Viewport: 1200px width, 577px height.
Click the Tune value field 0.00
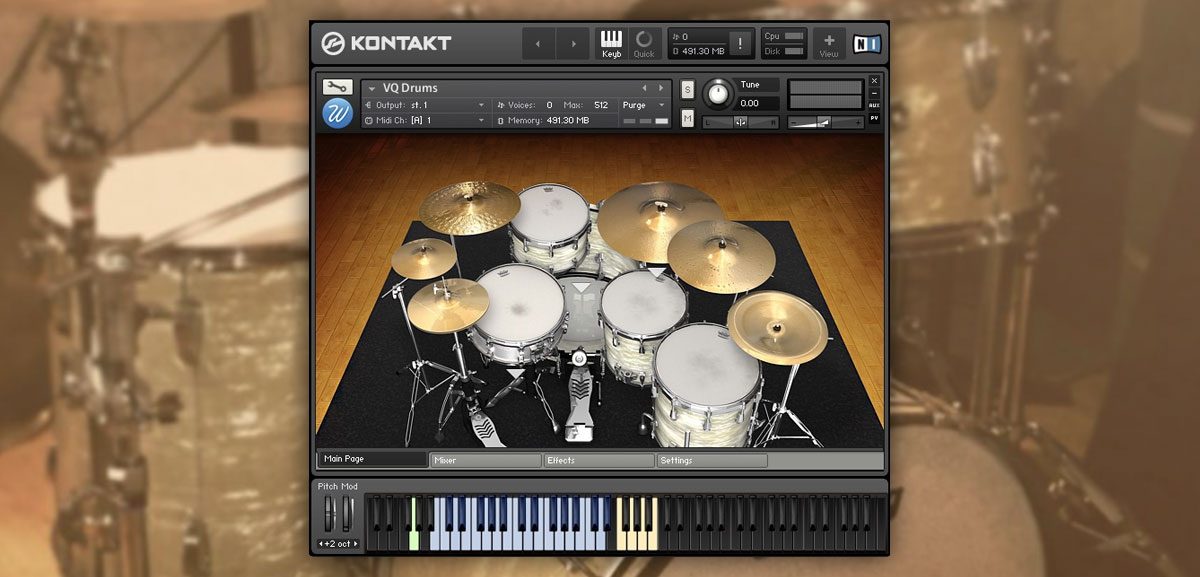click(x=757, y=103)
